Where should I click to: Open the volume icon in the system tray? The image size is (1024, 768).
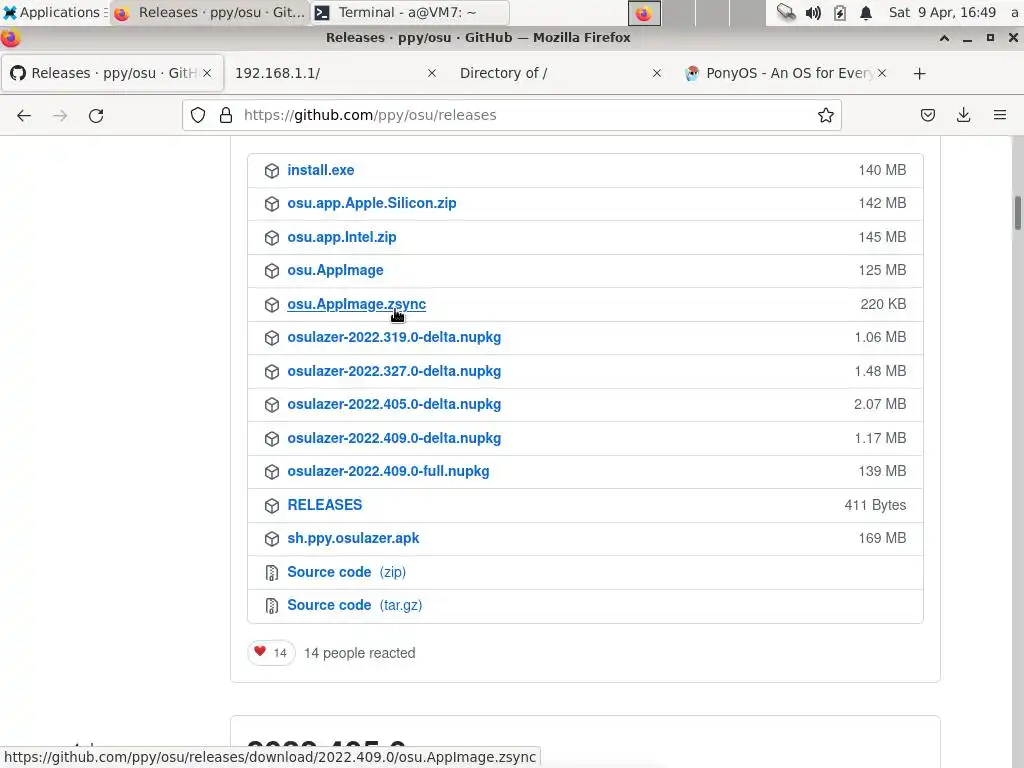pyautogui.click(x=813, y=13)
